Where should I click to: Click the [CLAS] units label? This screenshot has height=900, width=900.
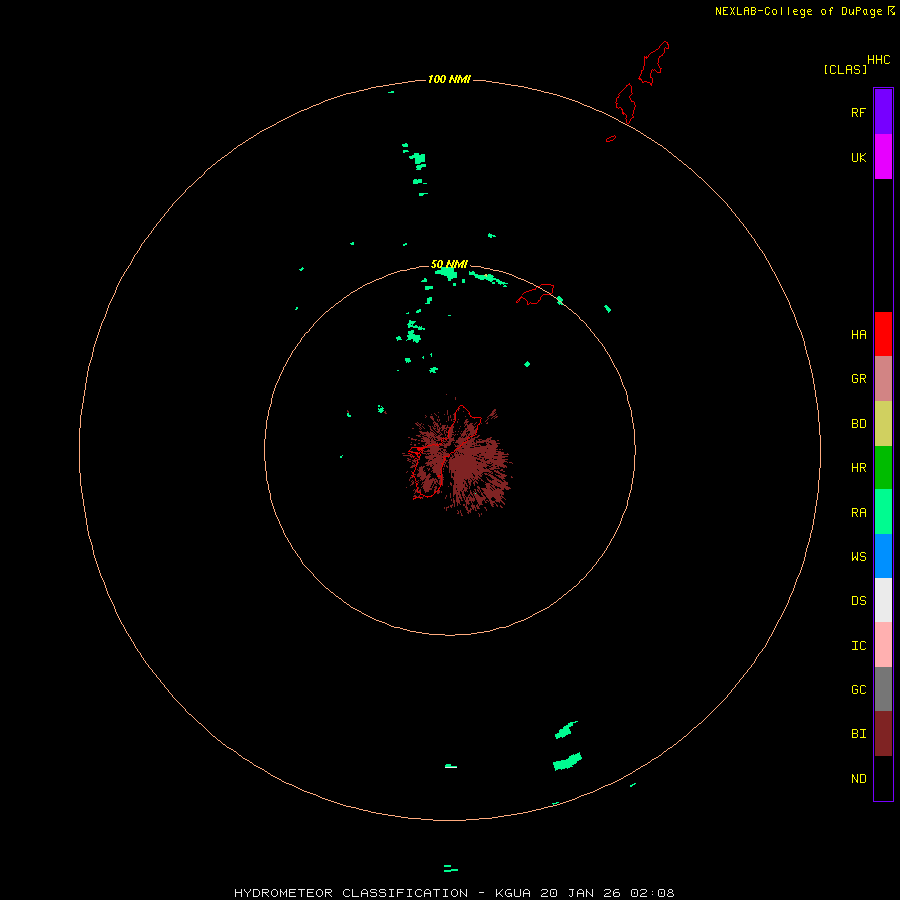845,69
